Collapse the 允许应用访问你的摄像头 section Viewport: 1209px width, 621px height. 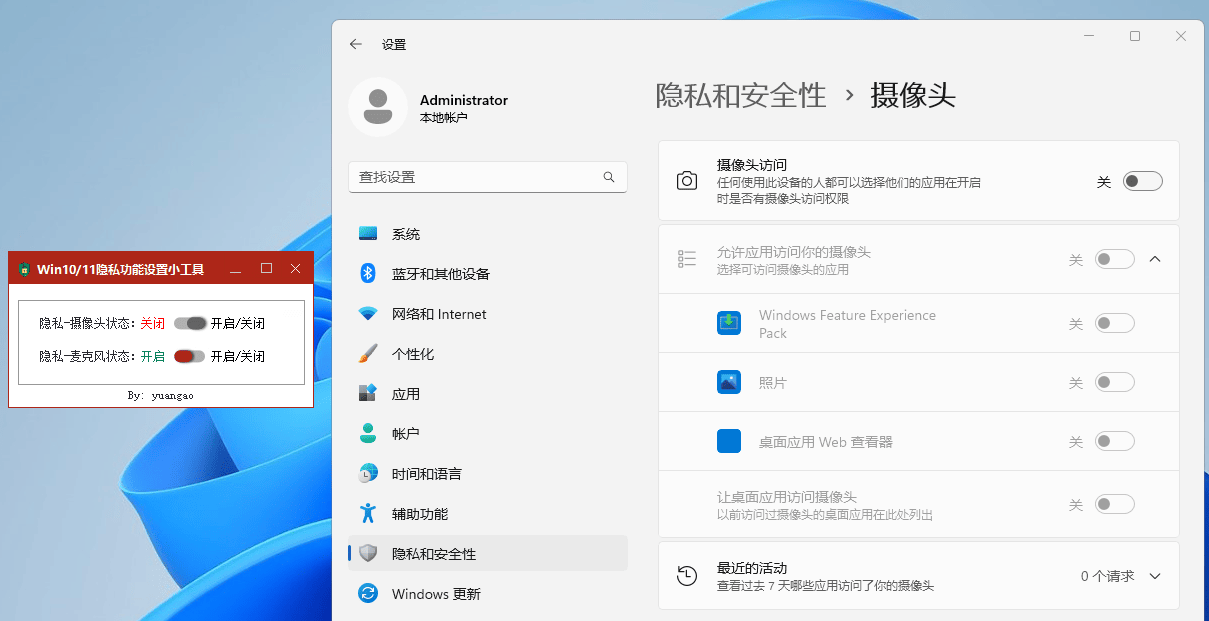point(1155,258)
